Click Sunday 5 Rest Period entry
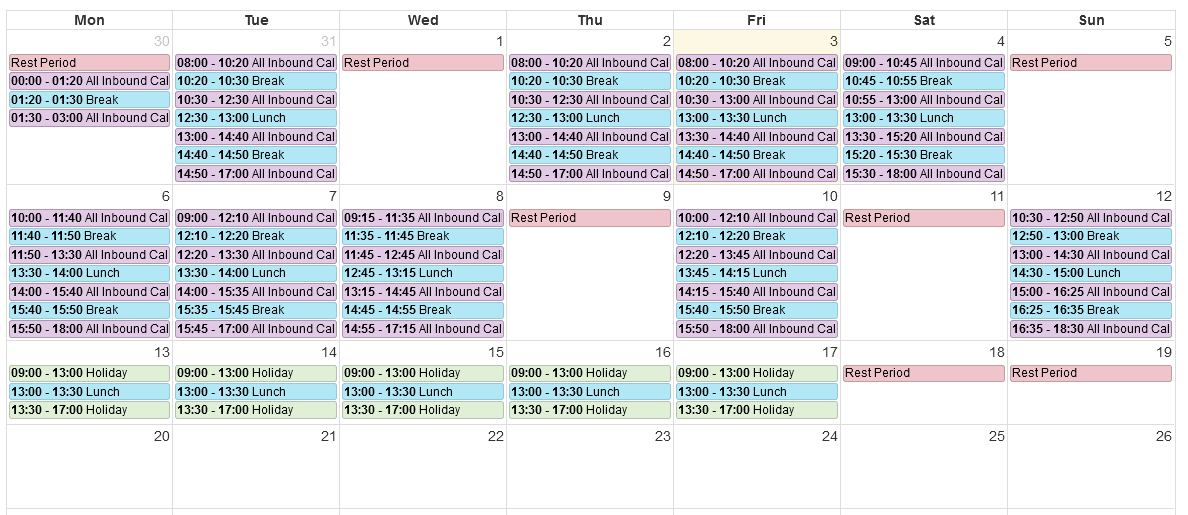 pos(1091,63)
